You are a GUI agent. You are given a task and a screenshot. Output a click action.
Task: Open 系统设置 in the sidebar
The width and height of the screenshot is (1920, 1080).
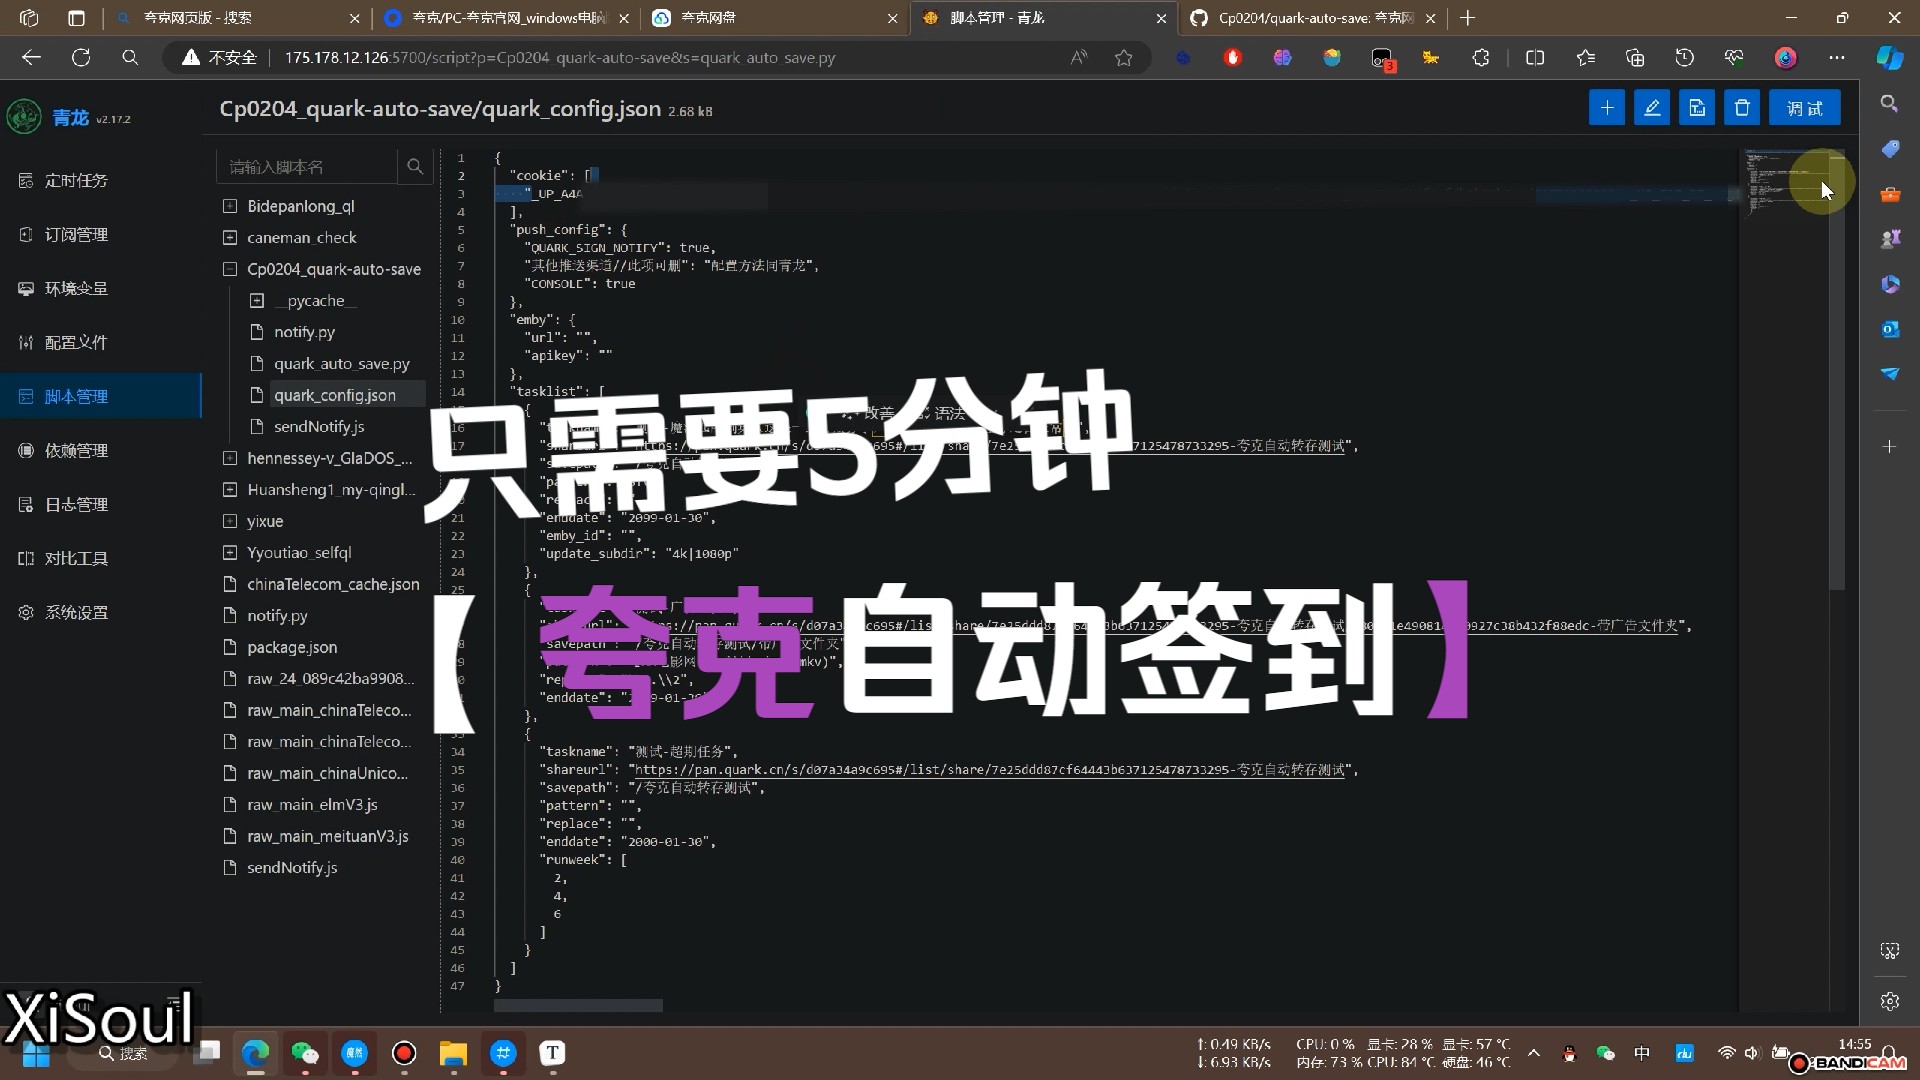(76, 613)
